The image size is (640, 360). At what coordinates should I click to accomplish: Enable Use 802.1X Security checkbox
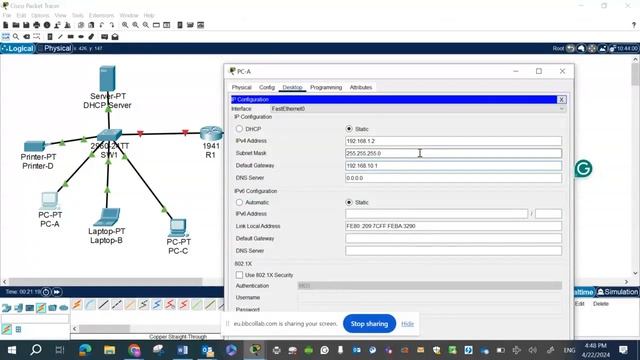coord(239,275)
